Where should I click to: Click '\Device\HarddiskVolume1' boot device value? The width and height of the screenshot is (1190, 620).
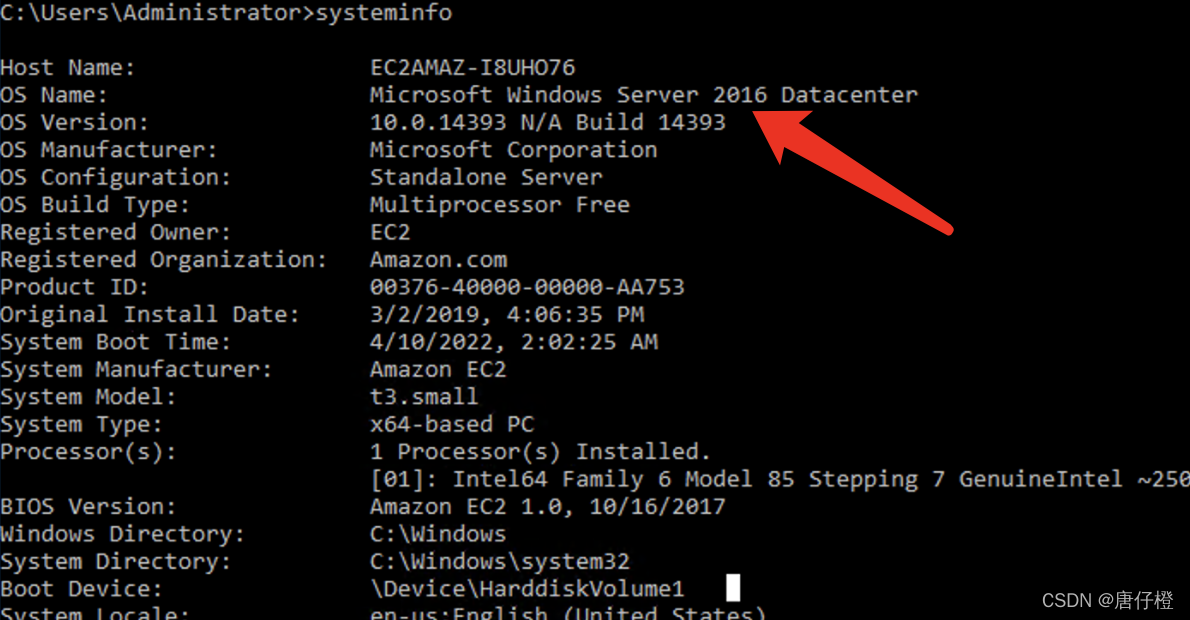tap(527, 588)
